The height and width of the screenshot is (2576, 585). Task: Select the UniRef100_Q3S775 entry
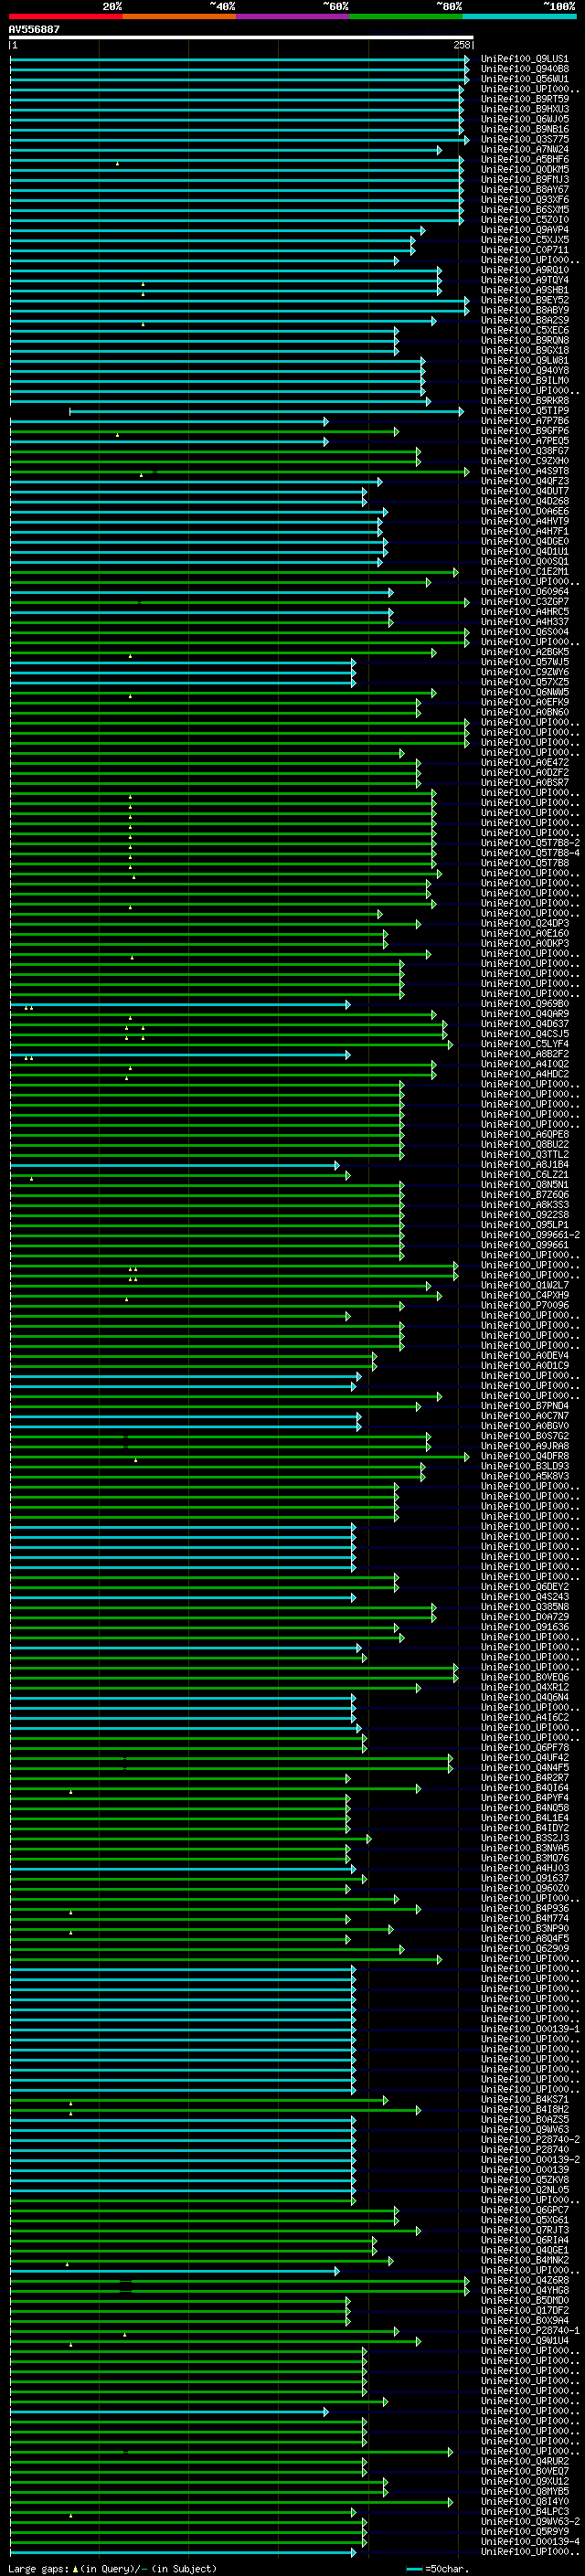(x=525, y=139)
